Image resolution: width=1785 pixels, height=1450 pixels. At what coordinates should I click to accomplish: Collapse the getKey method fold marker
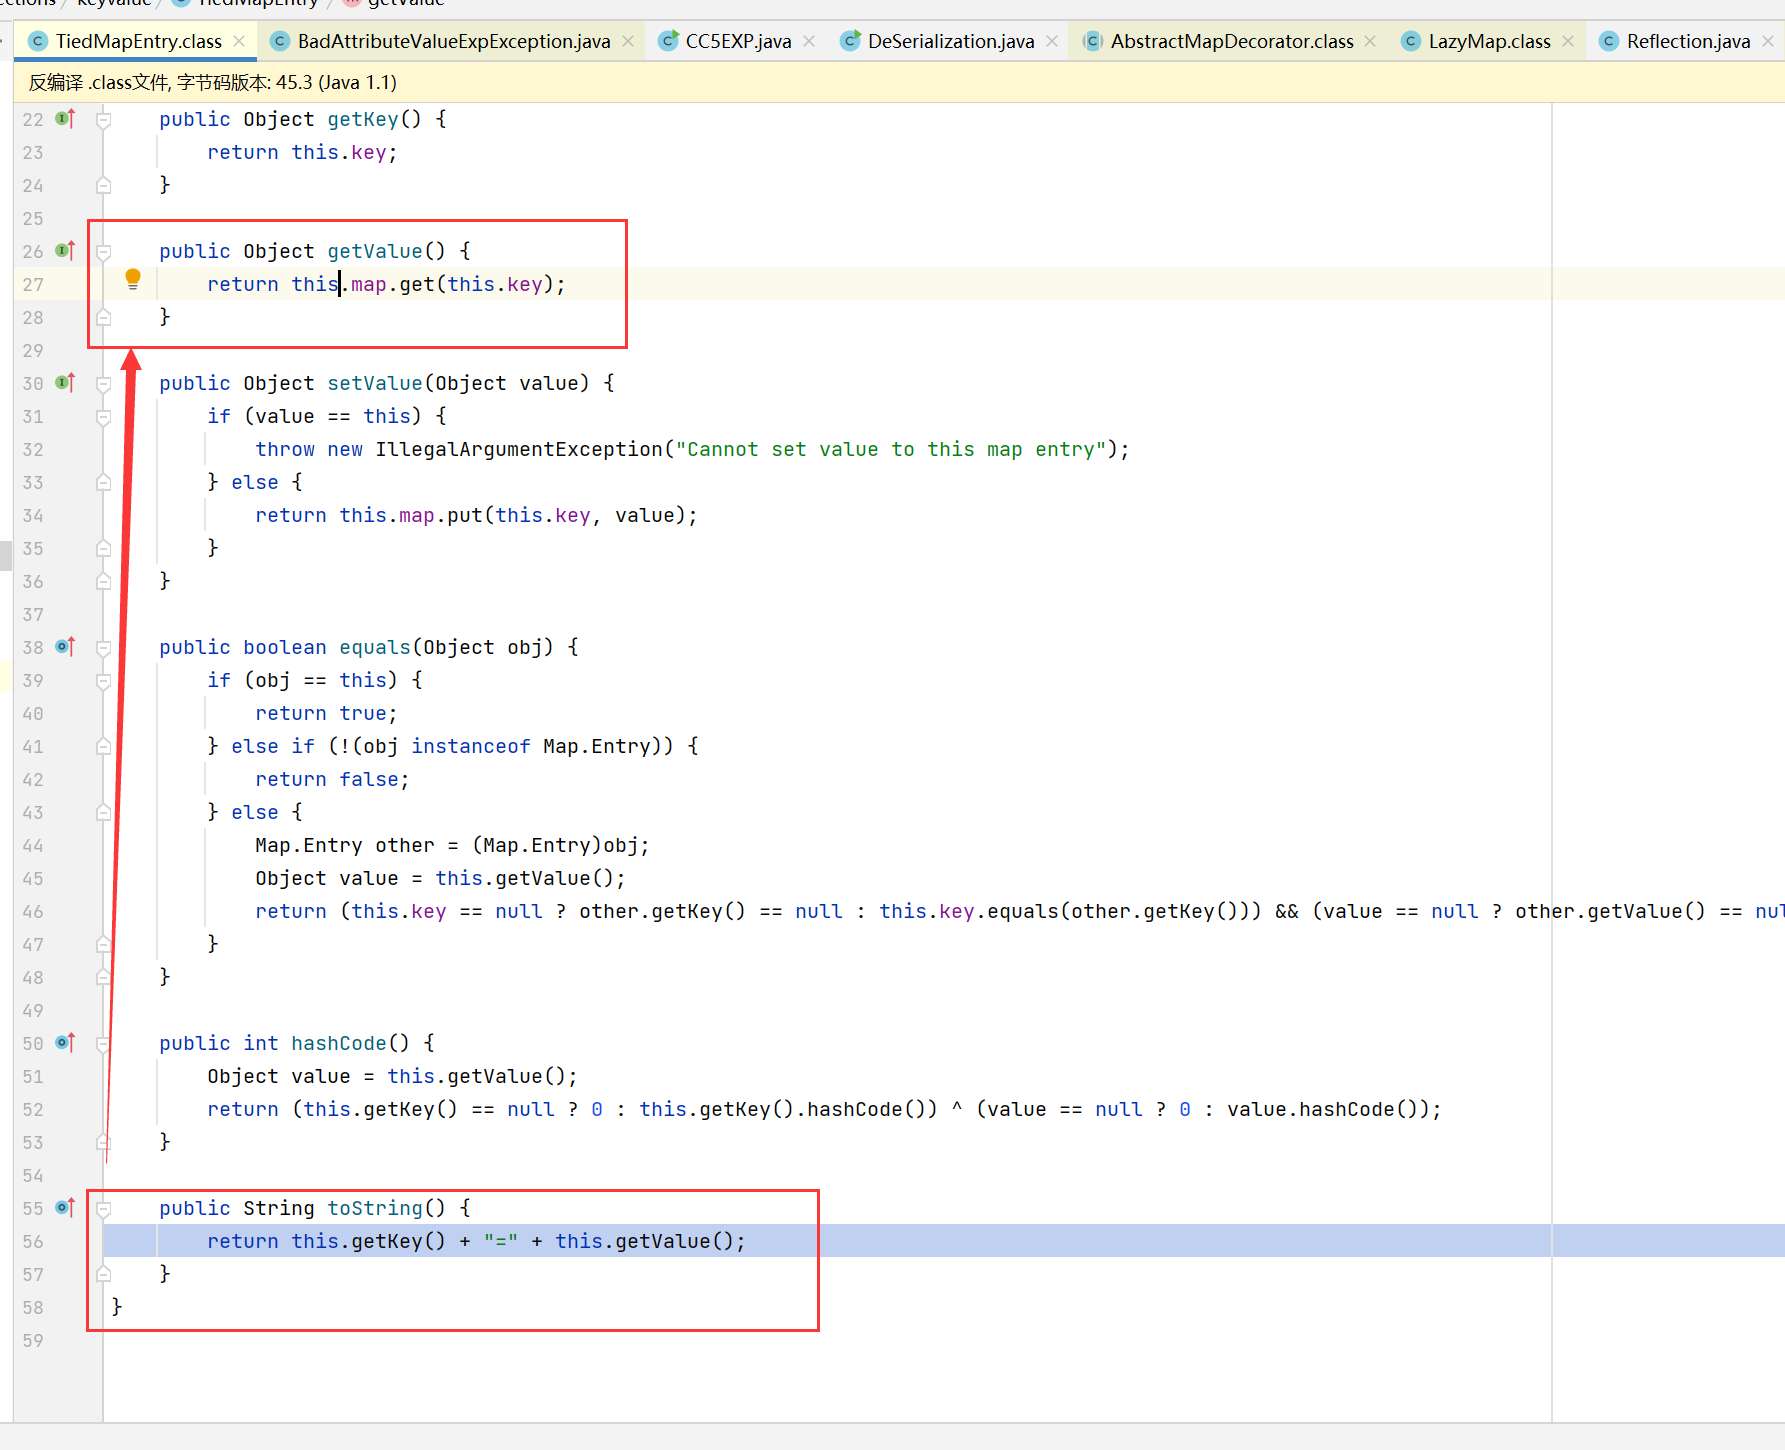coord(103,120)
